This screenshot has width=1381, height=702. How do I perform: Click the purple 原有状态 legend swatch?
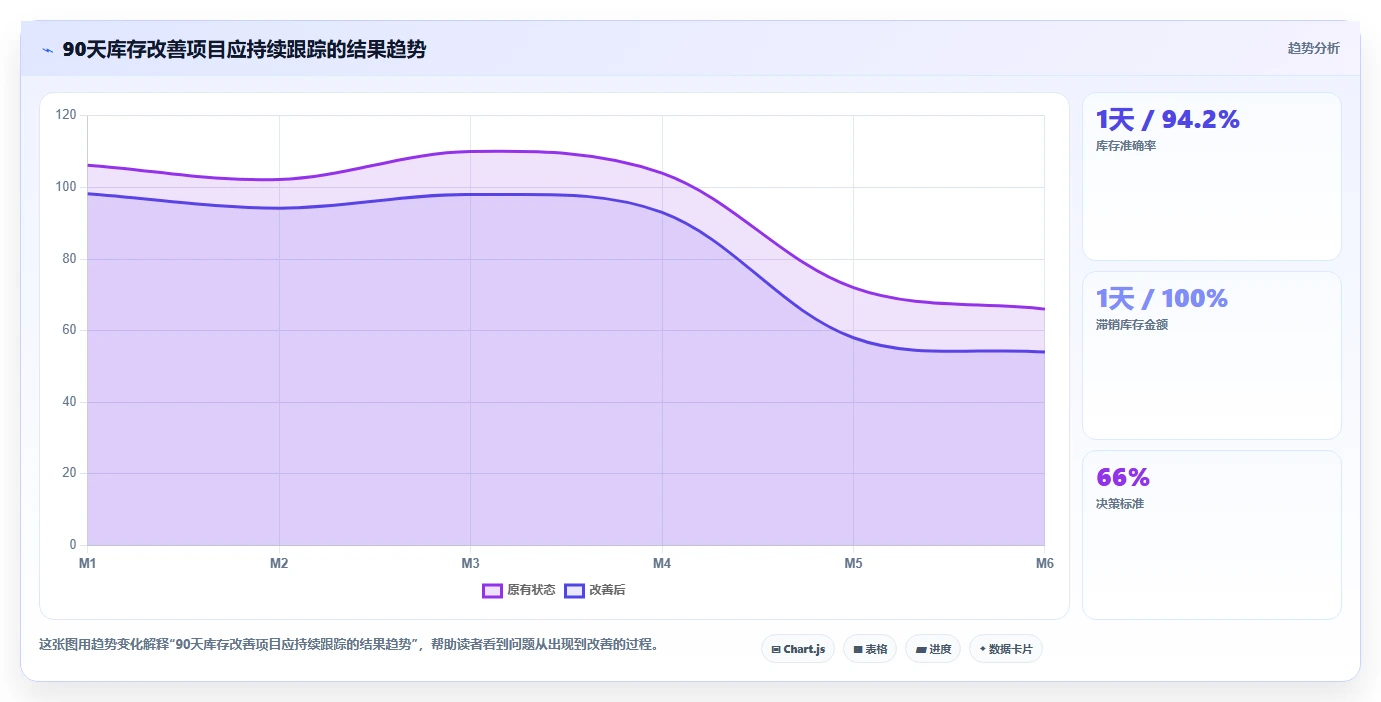pos(492,590)
